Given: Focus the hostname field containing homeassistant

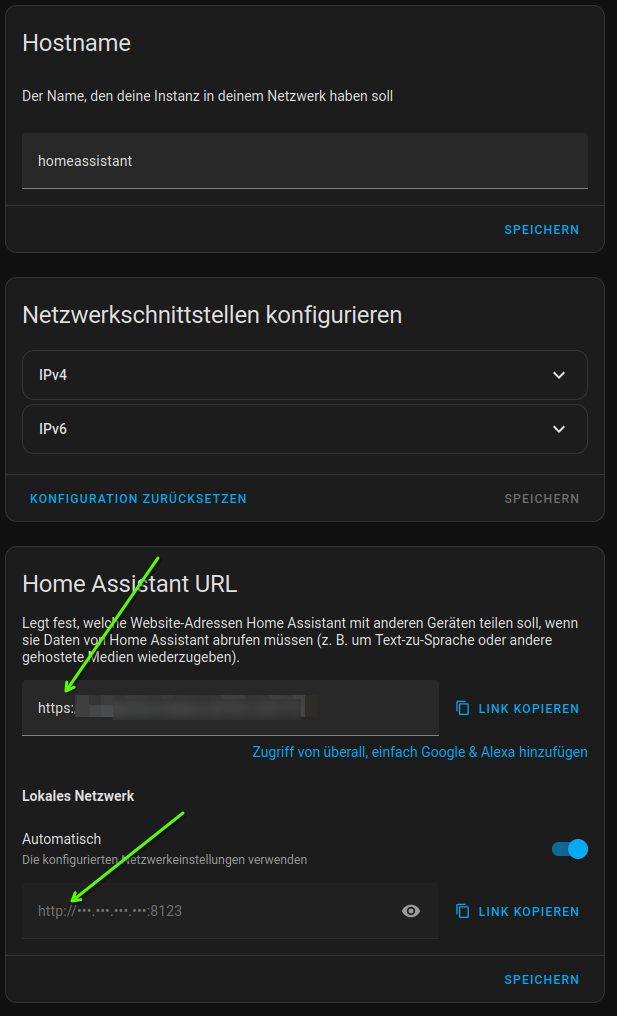Looking at the screenshot, I should [x=304, y=161].
